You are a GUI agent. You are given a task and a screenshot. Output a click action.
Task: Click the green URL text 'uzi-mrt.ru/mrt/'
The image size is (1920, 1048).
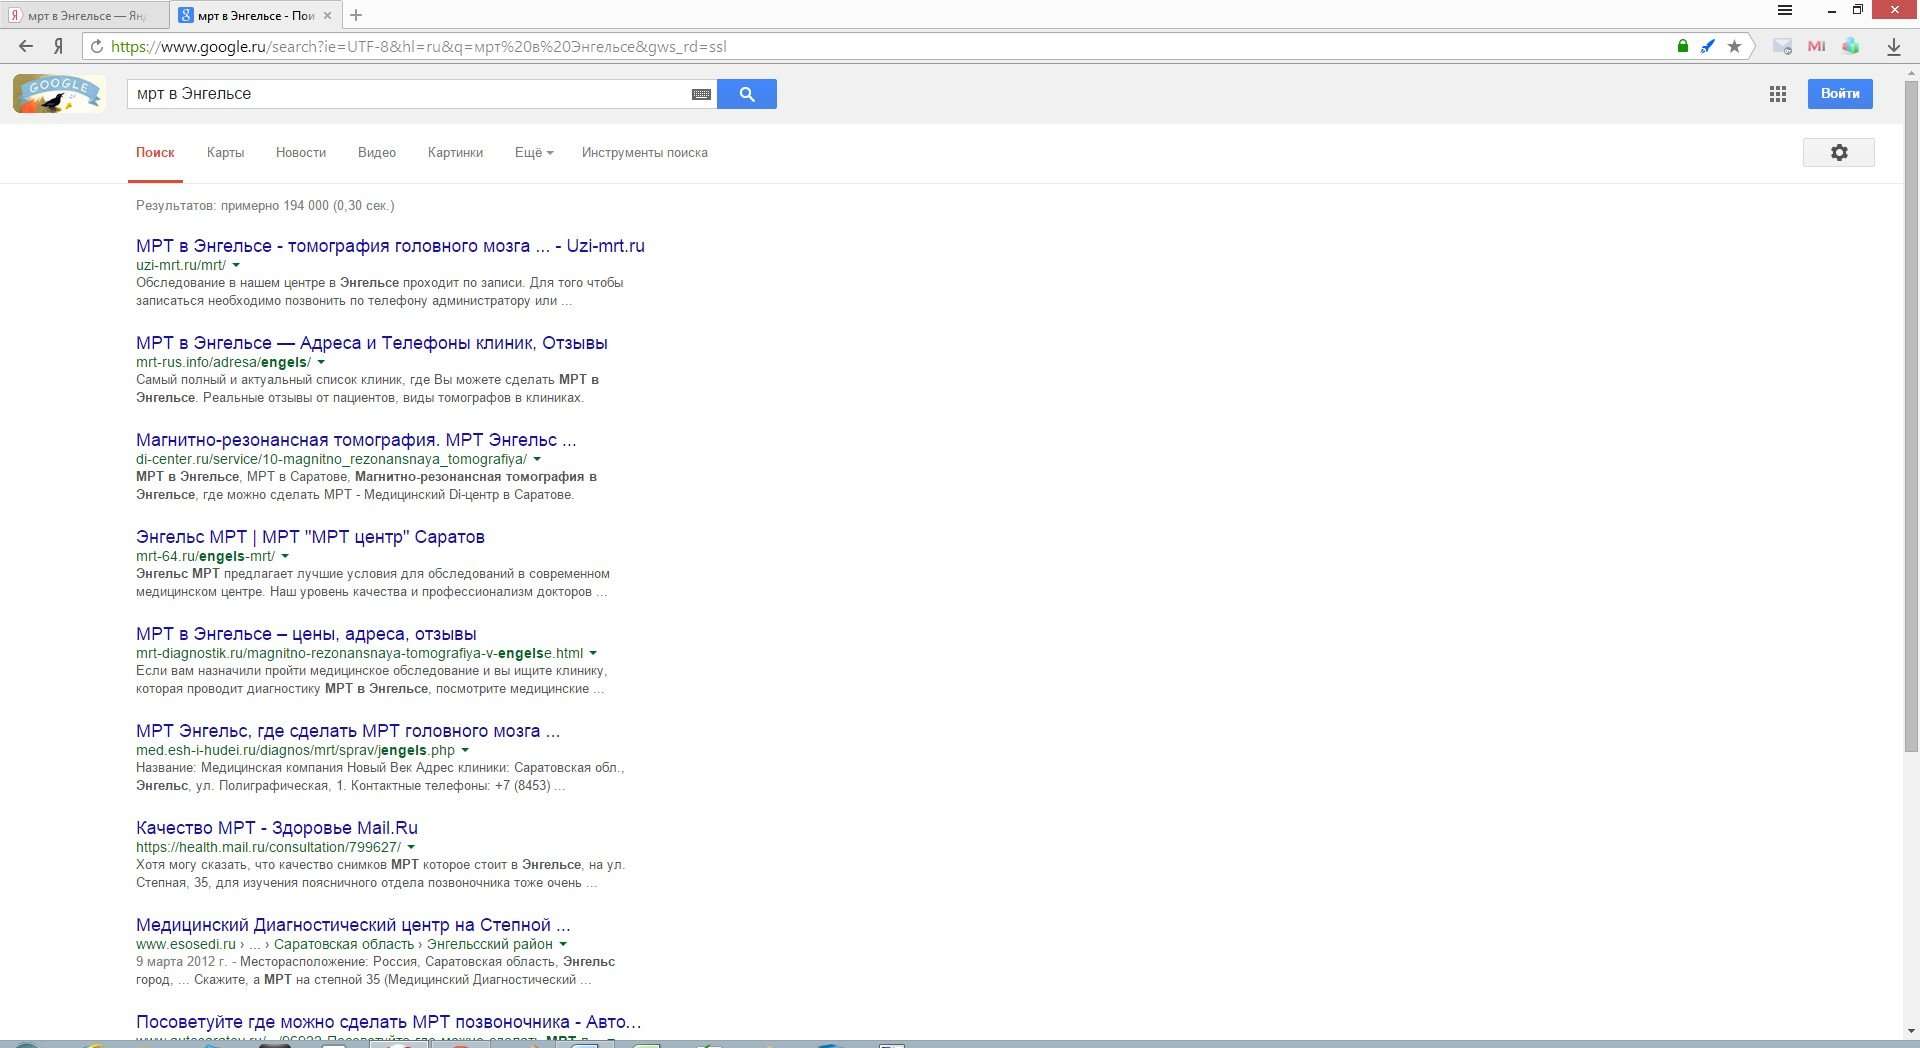(x=181, y=265)
